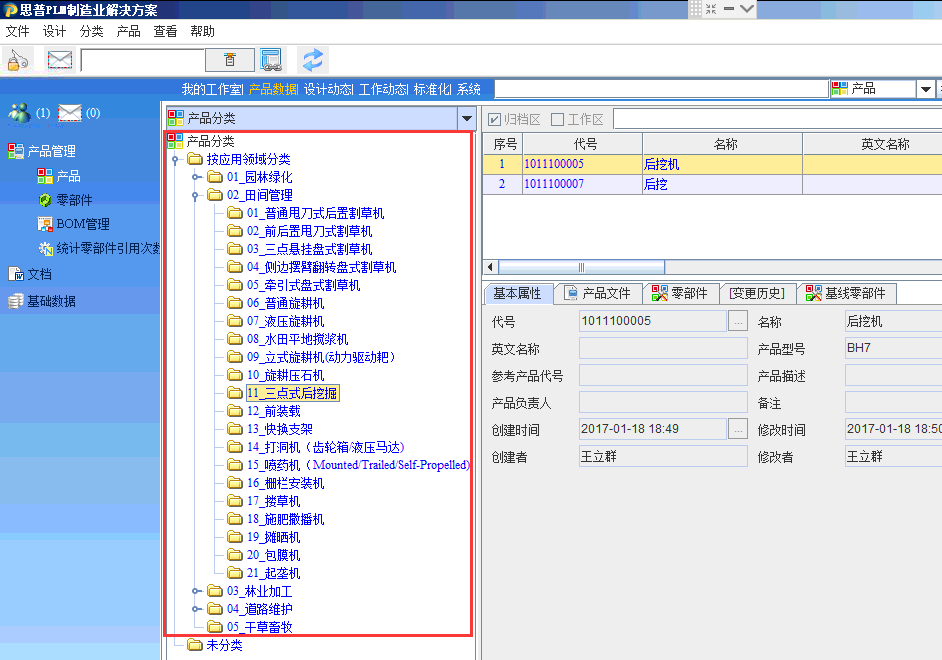Switch to 基线零部件 tab

[x=846, y=293]
